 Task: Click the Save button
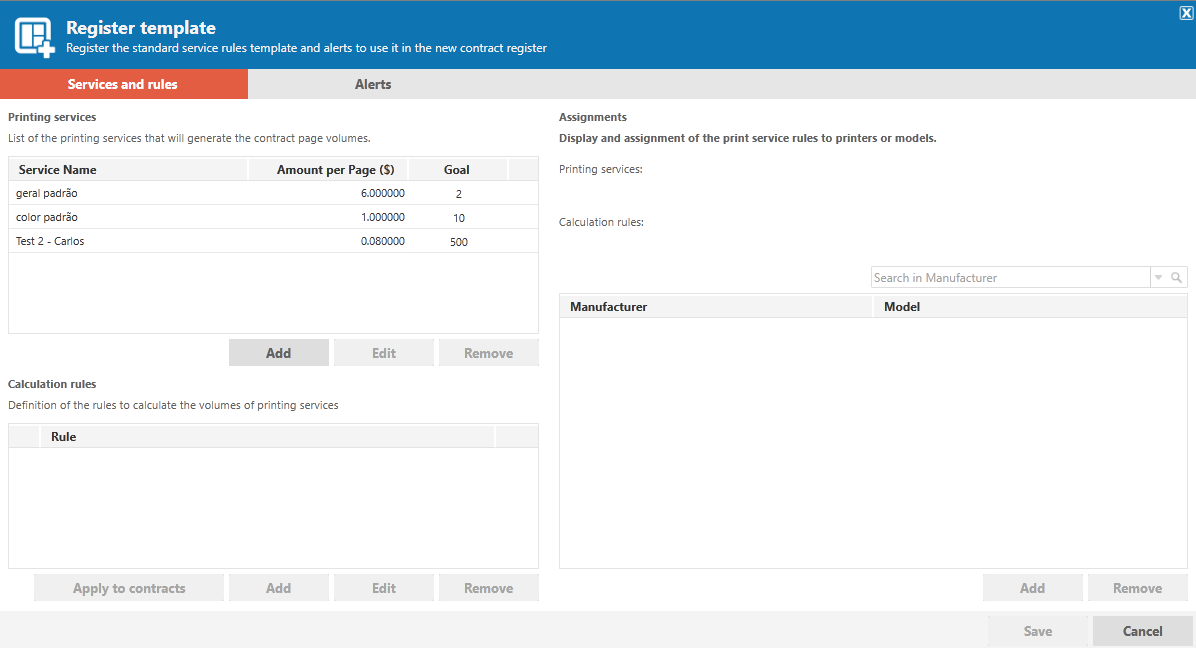[1037, 630]
